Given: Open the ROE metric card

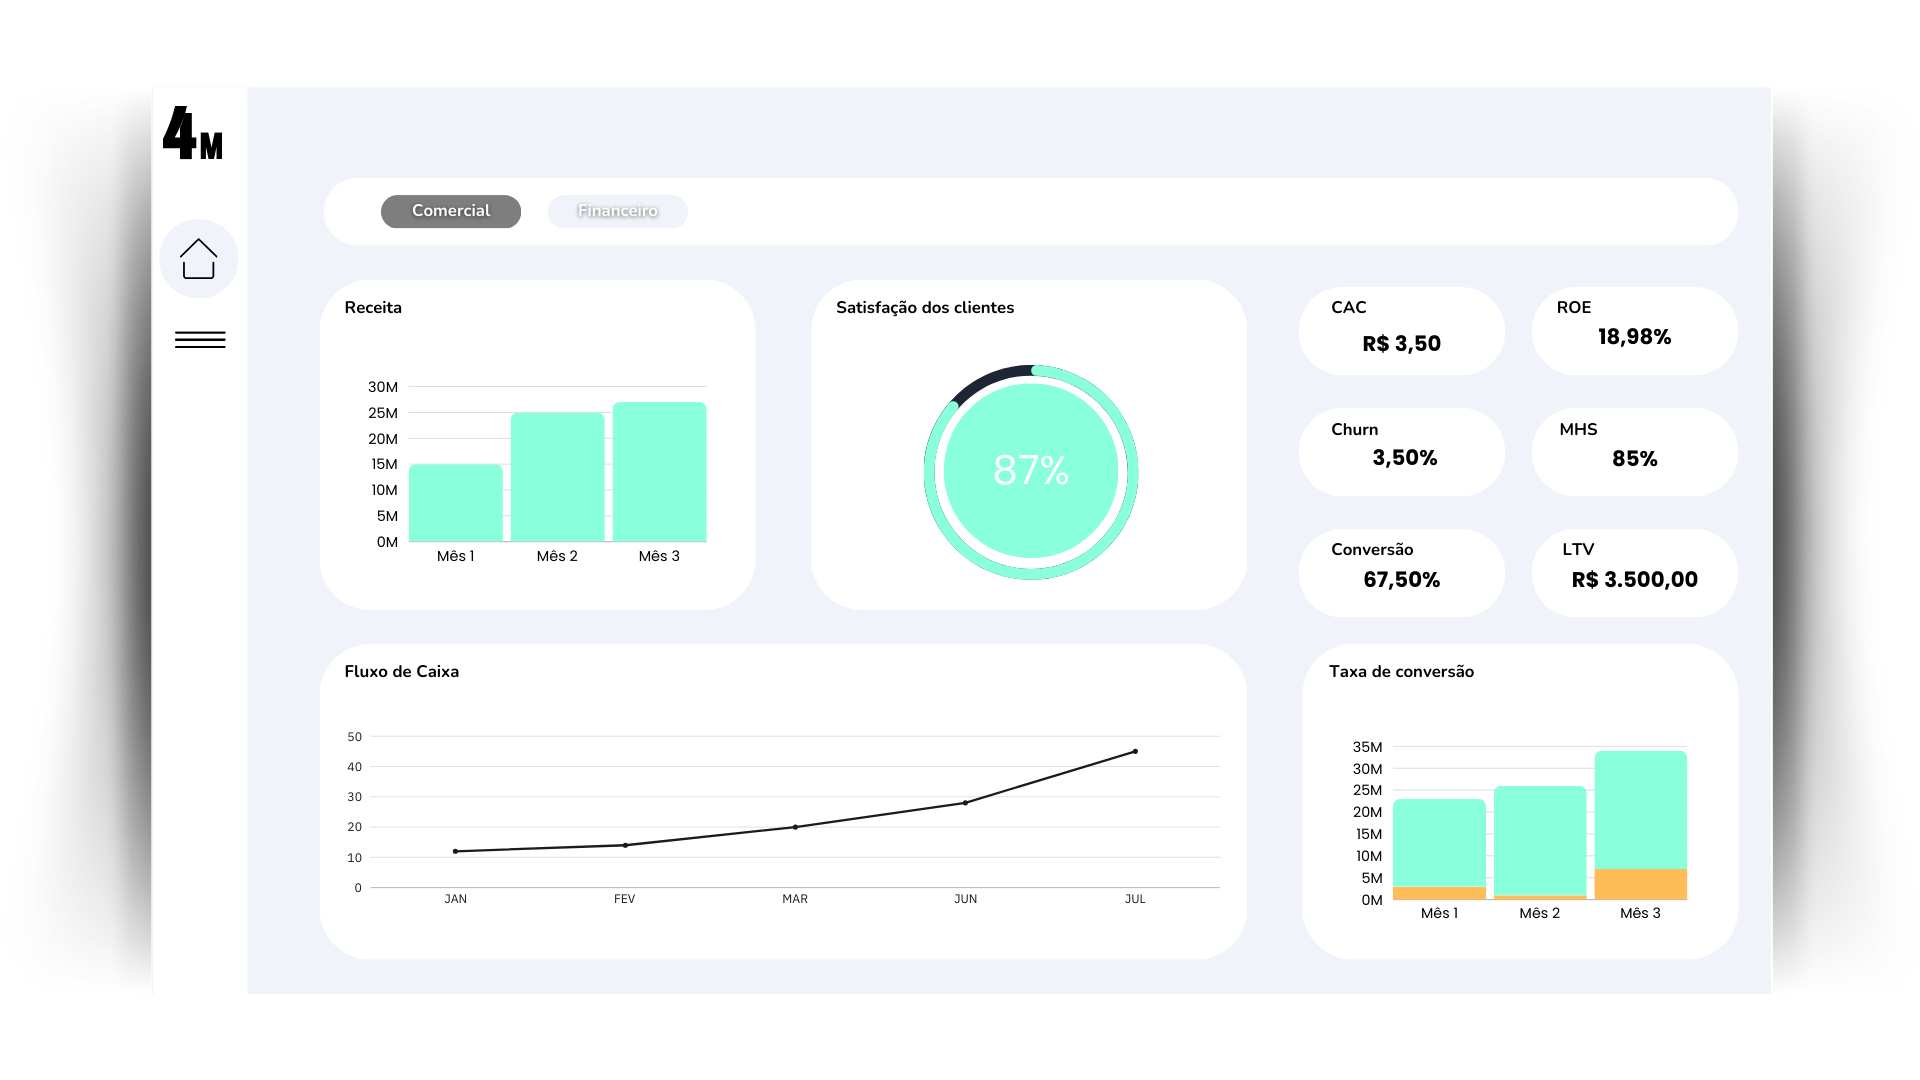Looking at the screenshot, I should tap(1634, 331).
